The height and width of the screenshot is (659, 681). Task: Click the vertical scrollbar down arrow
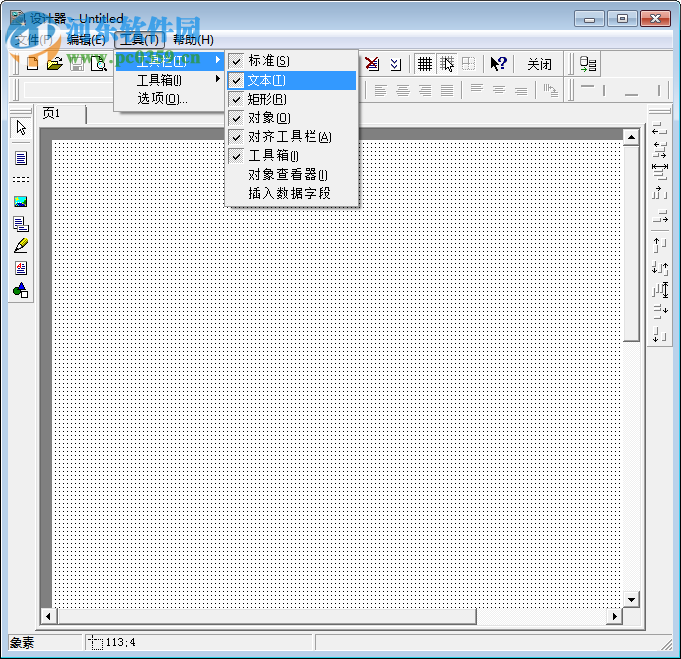point(631,600)
